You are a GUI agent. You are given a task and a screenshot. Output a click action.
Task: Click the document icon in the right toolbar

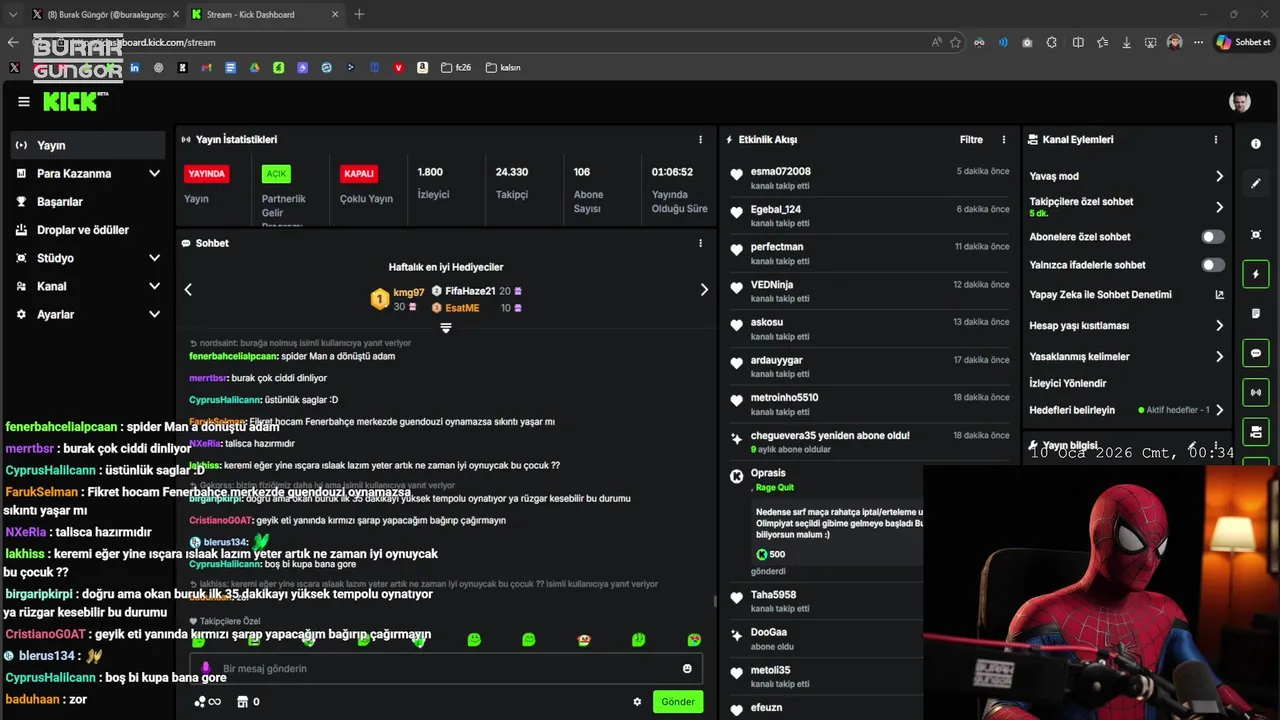click(1256, 314)
